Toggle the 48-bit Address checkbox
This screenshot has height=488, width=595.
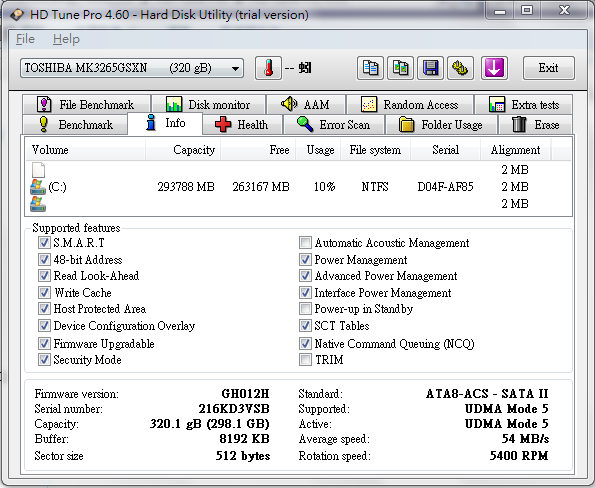(44, 260)
